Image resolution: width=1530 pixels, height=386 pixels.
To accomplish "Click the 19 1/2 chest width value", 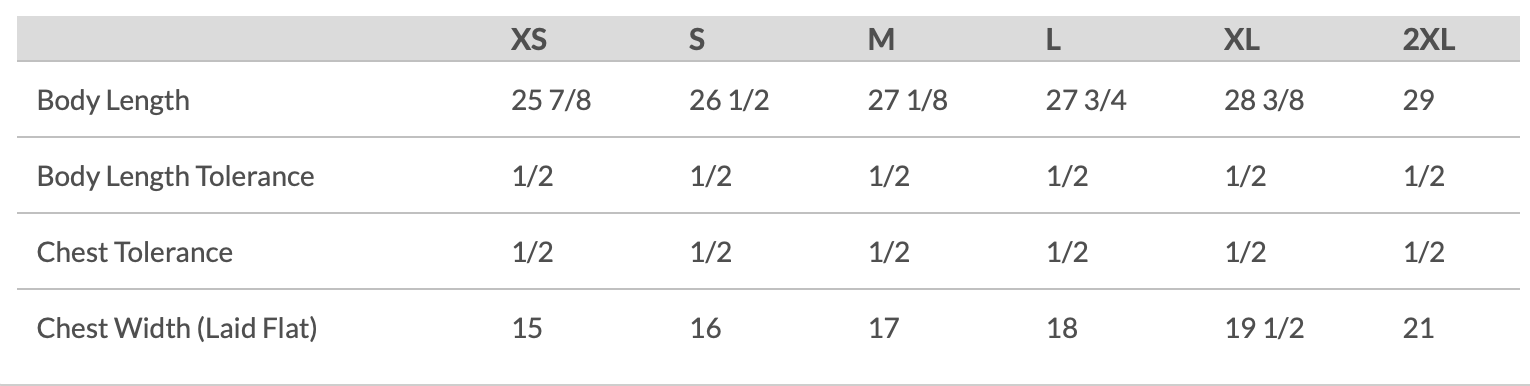I will 1264,328.
